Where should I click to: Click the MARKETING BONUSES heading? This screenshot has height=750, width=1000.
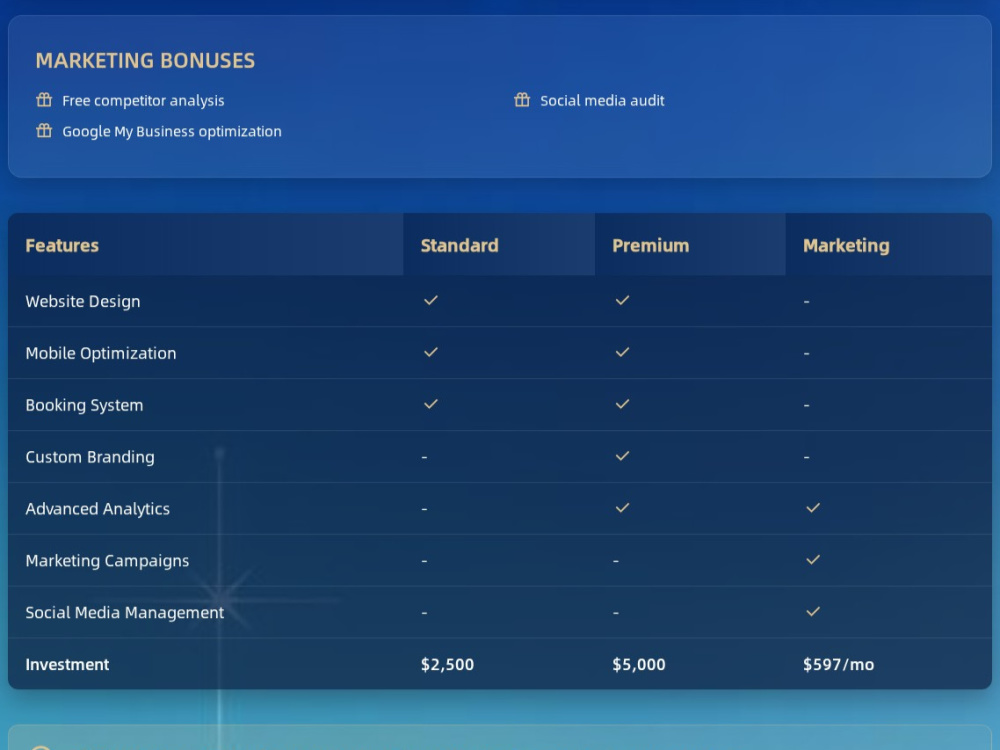click(x=145, y=61)
